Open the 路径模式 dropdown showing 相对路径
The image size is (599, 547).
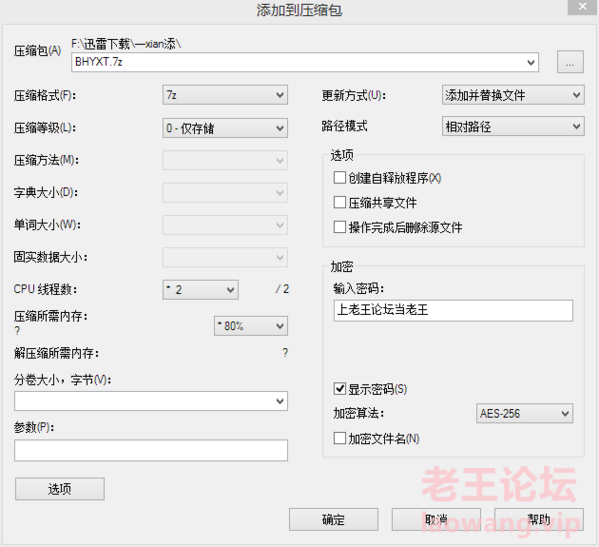tap(513, 126)
